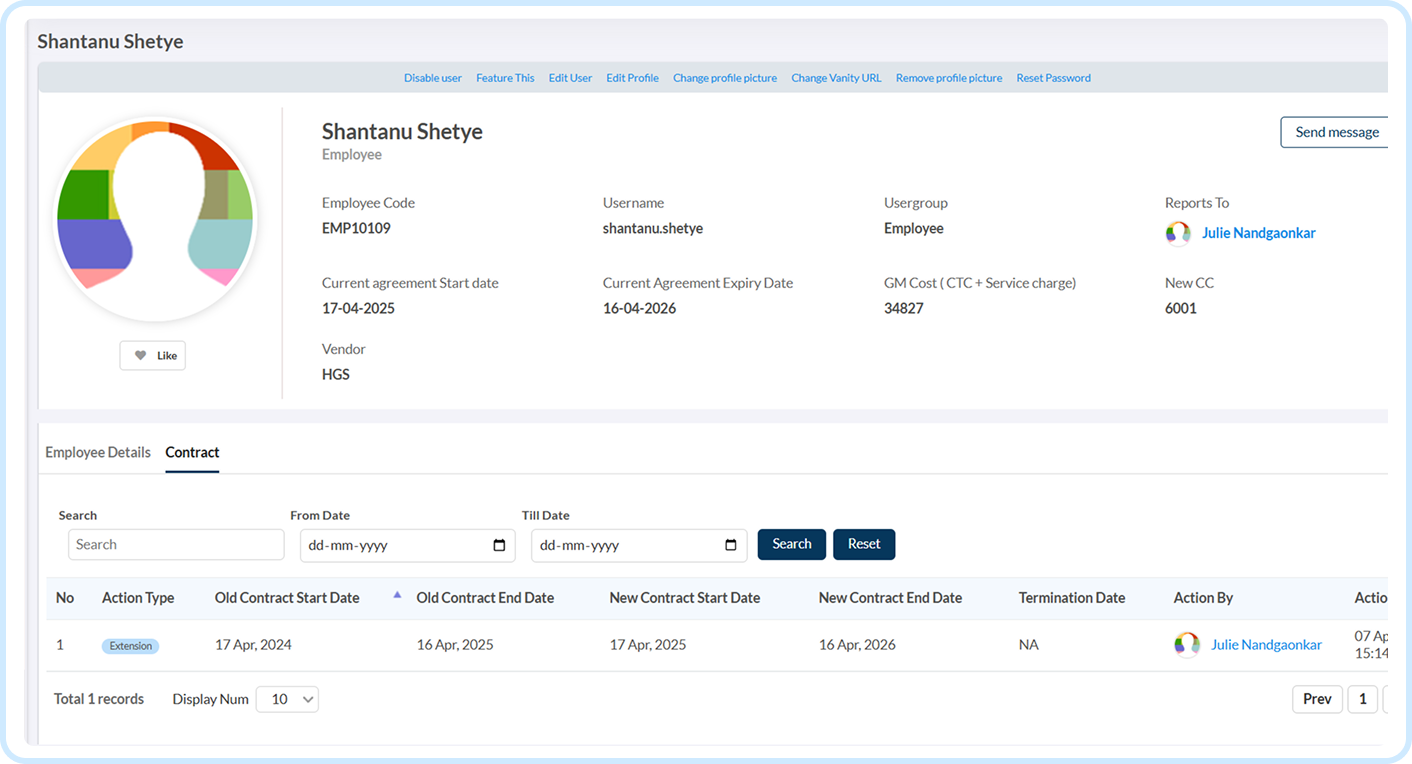Click the Old Contract End Date header
The image size is (1412, 764).
click(485, 598)
